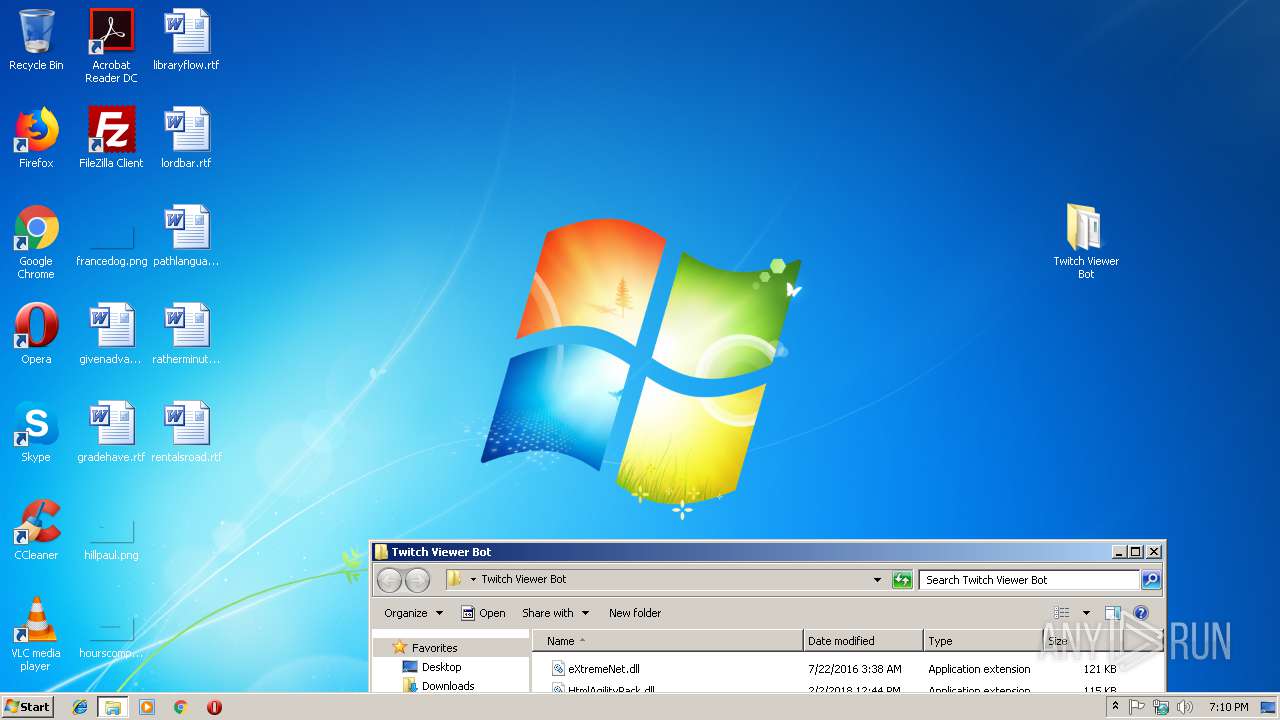Select Twitch Viewer Bot desktop folder
Viewport: 1280px width, 720px height.
pos(1086,242)
